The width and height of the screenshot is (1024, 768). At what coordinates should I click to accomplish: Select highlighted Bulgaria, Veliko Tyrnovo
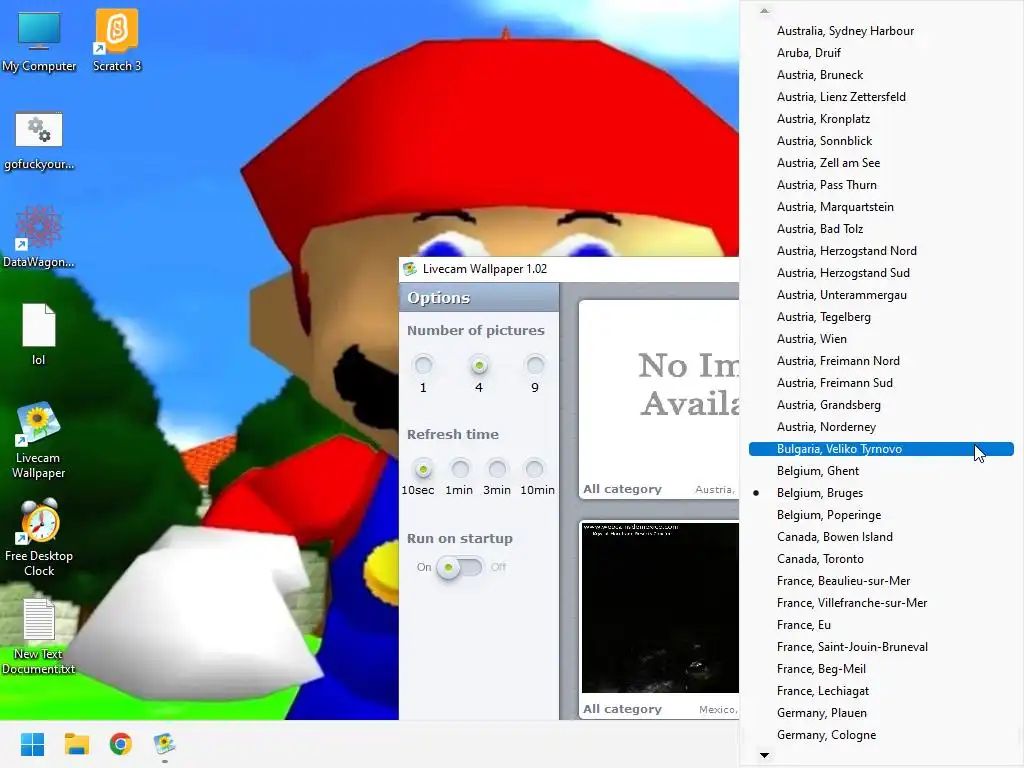[881, 449]
